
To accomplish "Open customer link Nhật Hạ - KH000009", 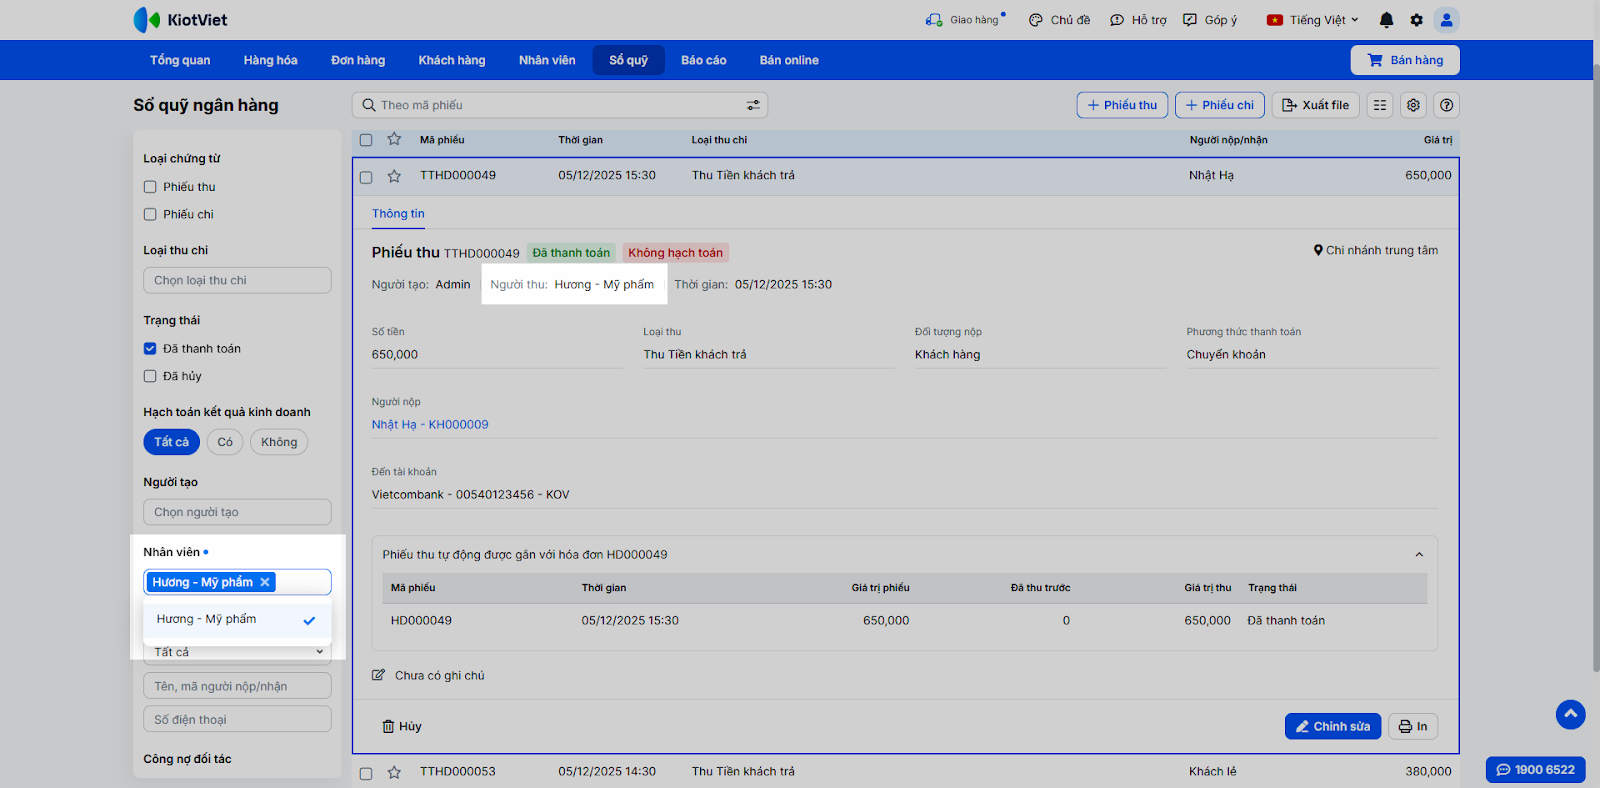I will [x=430, y=425].
